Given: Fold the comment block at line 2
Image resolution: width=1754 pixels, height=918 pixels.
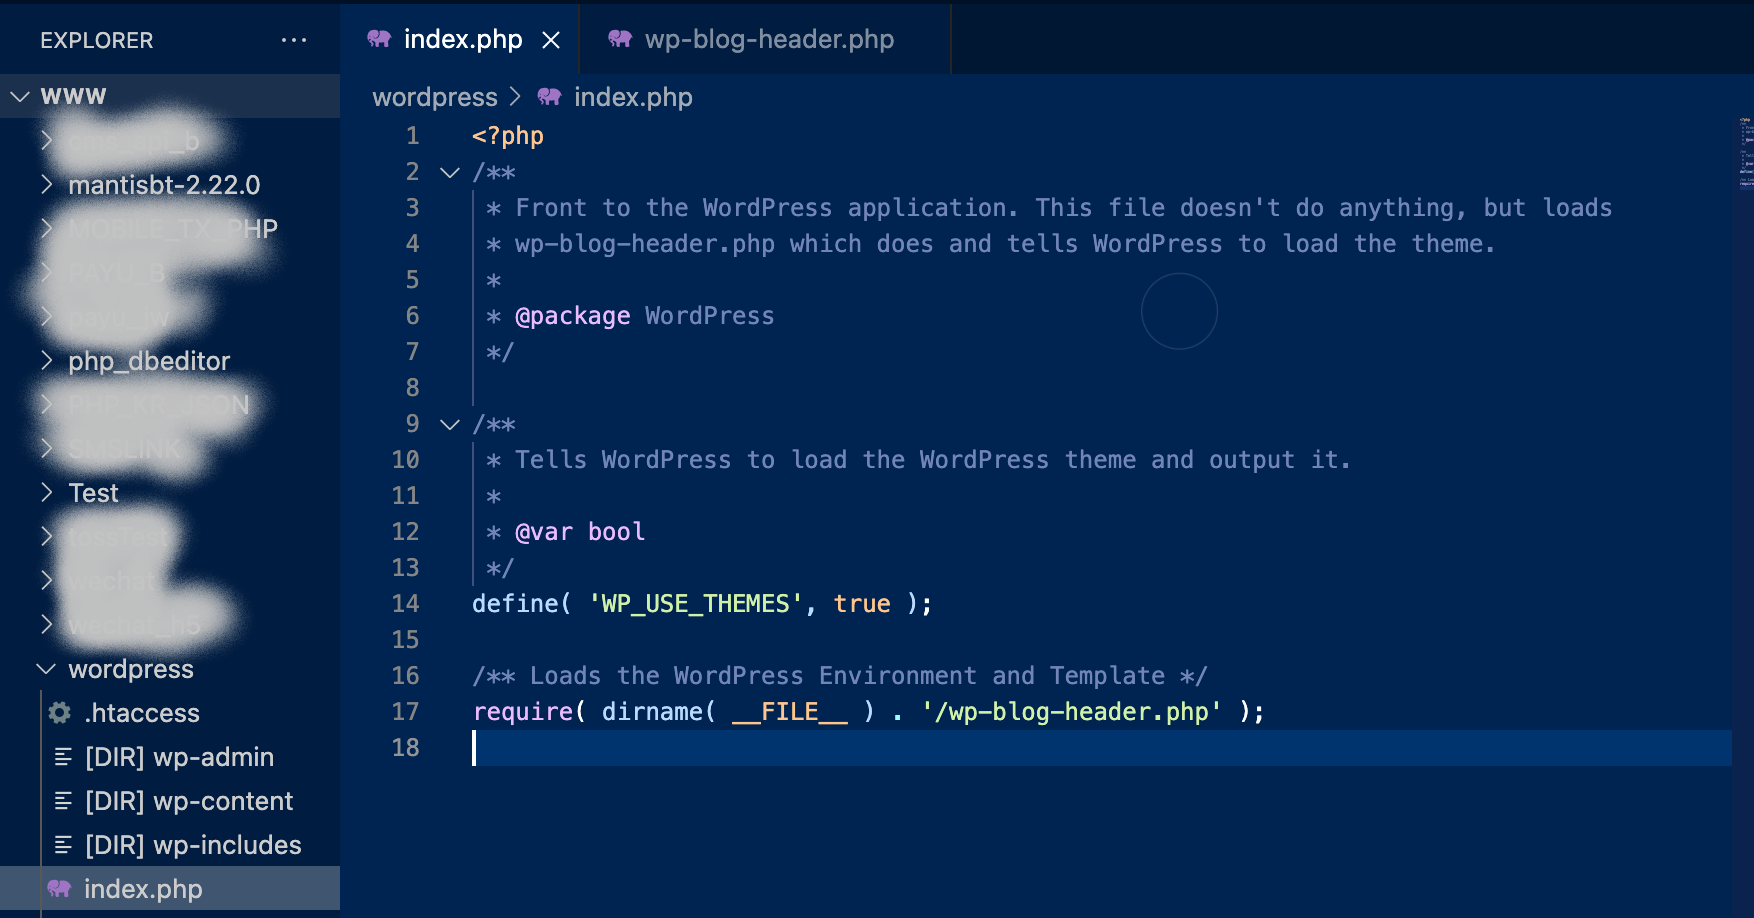Looking at the screenshot, I should point(450,173).
